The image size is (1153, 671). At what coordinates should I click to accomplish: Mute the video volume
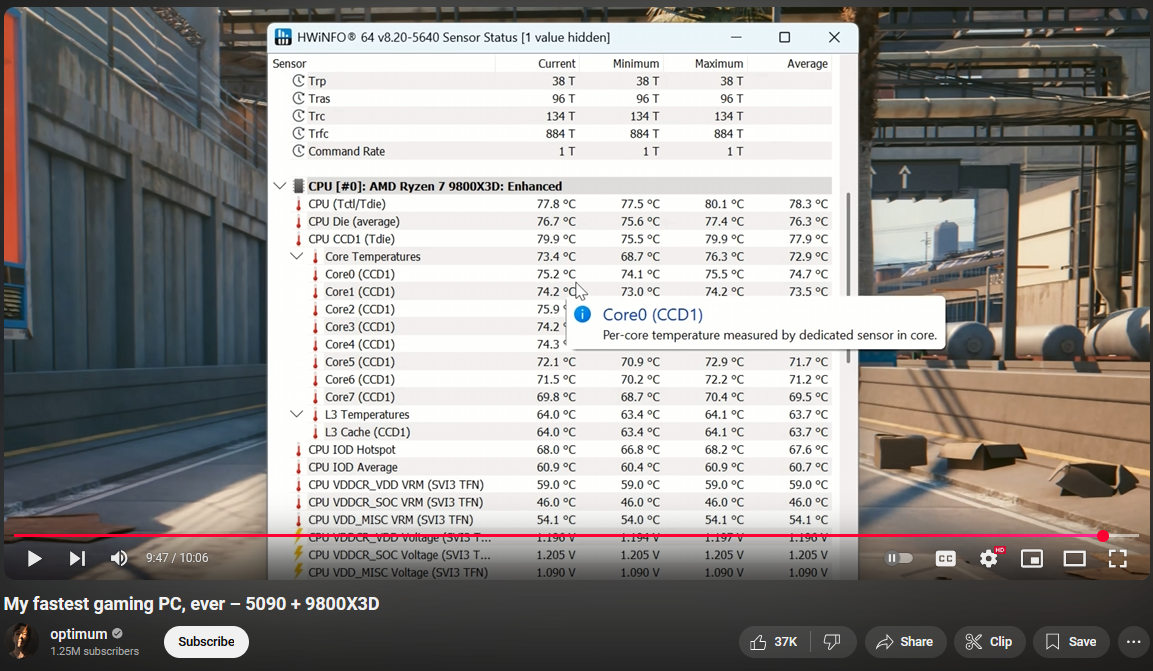119,559
